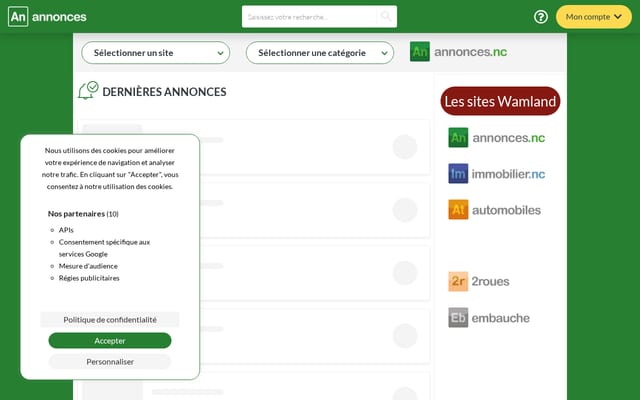Click Consentement spécifique aux services Google item
640x400 pixels.
(x=104, y=248)
